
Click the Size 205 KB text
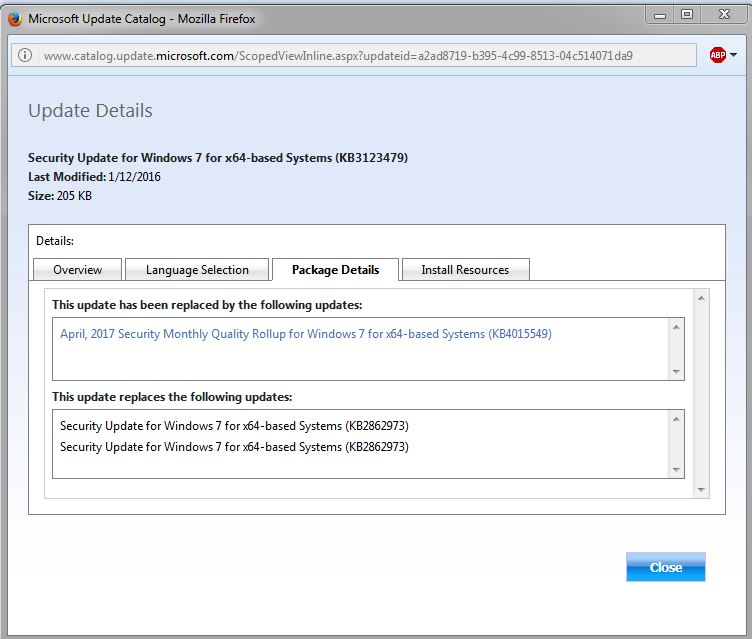pyautogui.click(x=59, y=196)
